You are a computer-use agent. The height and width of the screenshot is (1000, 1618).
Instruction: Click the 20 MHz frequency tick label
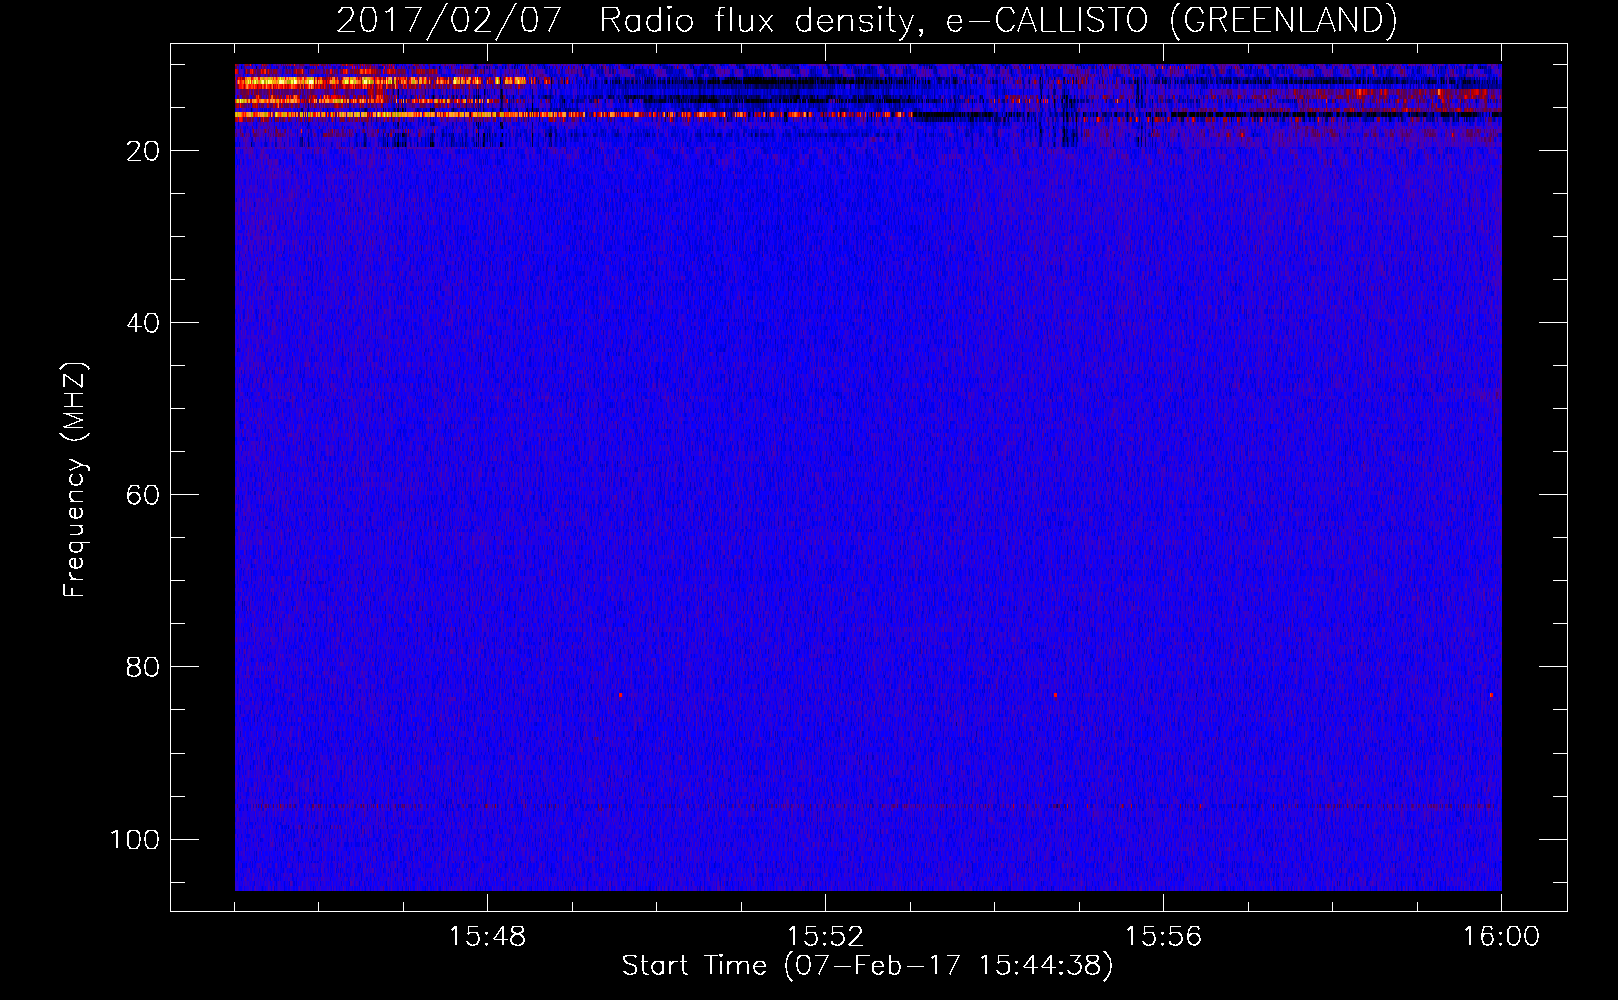(x=143, y=151)
